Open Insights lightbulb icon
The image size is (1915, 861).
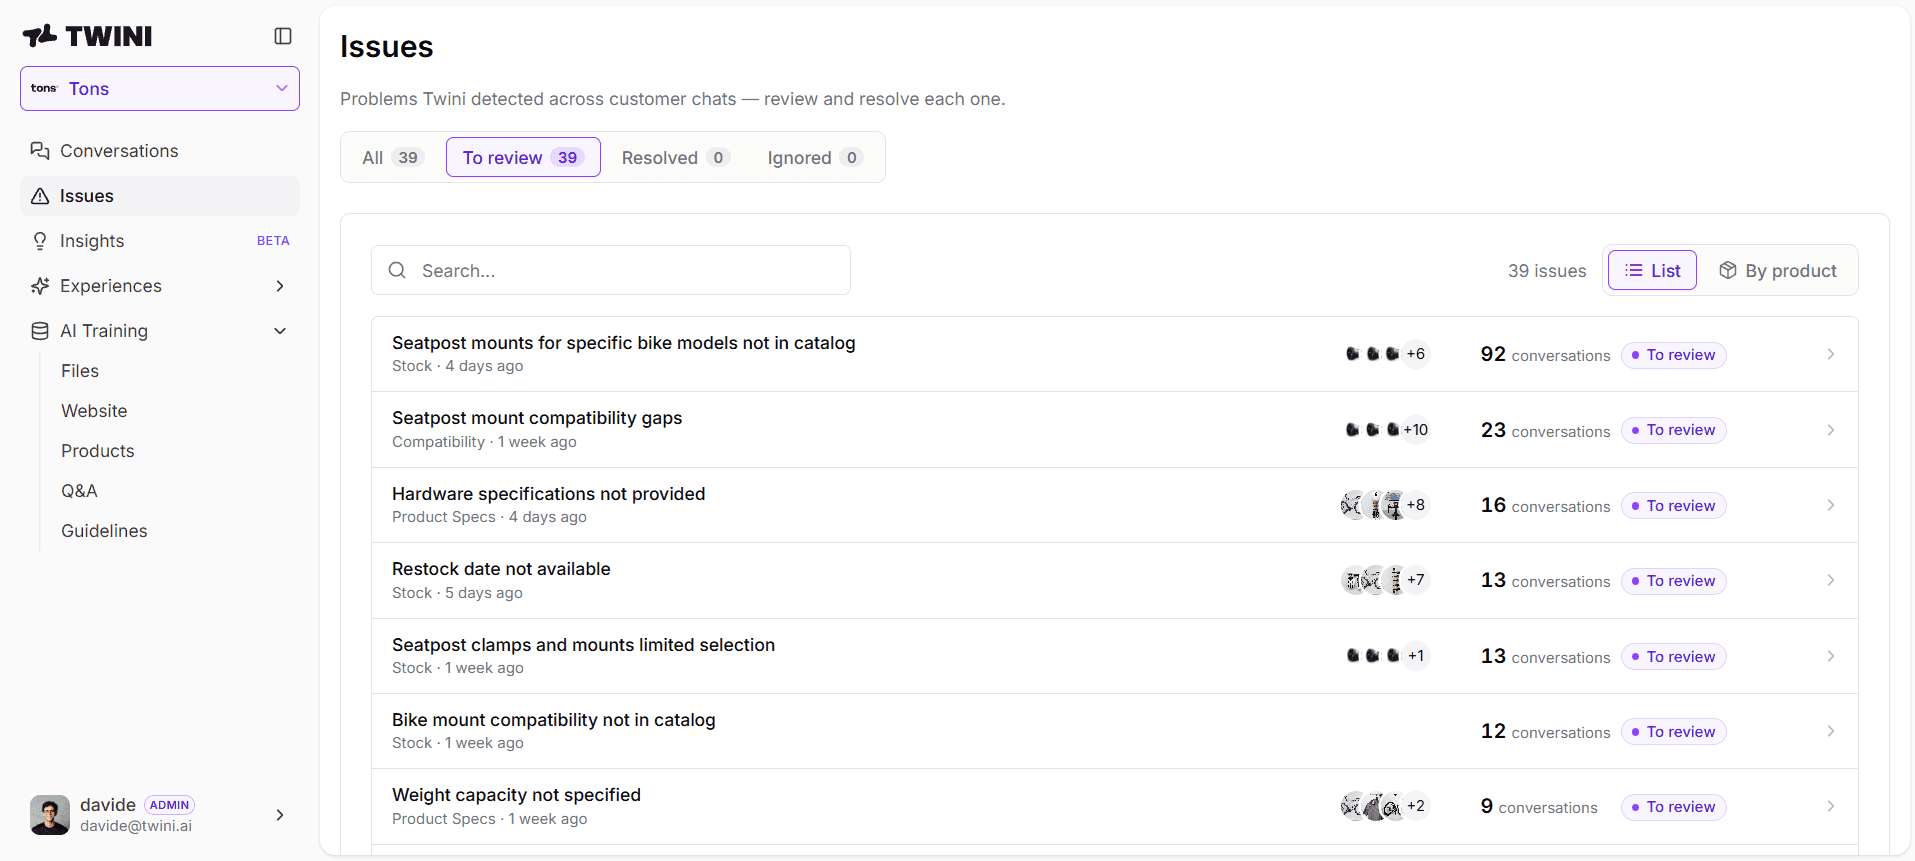(40, 241)
